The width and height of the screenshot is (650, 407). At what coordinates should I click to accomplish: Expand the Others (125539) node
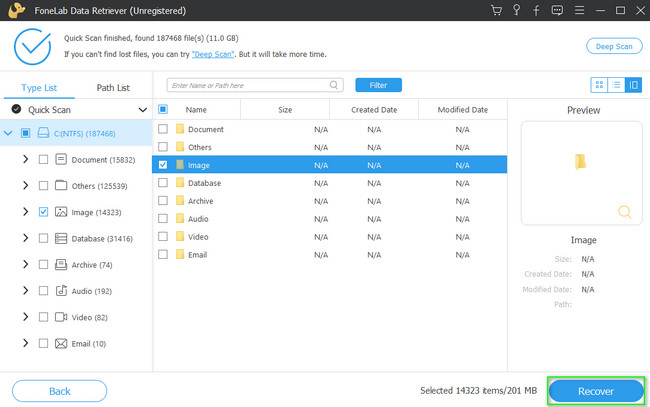[x=25, y=185]
